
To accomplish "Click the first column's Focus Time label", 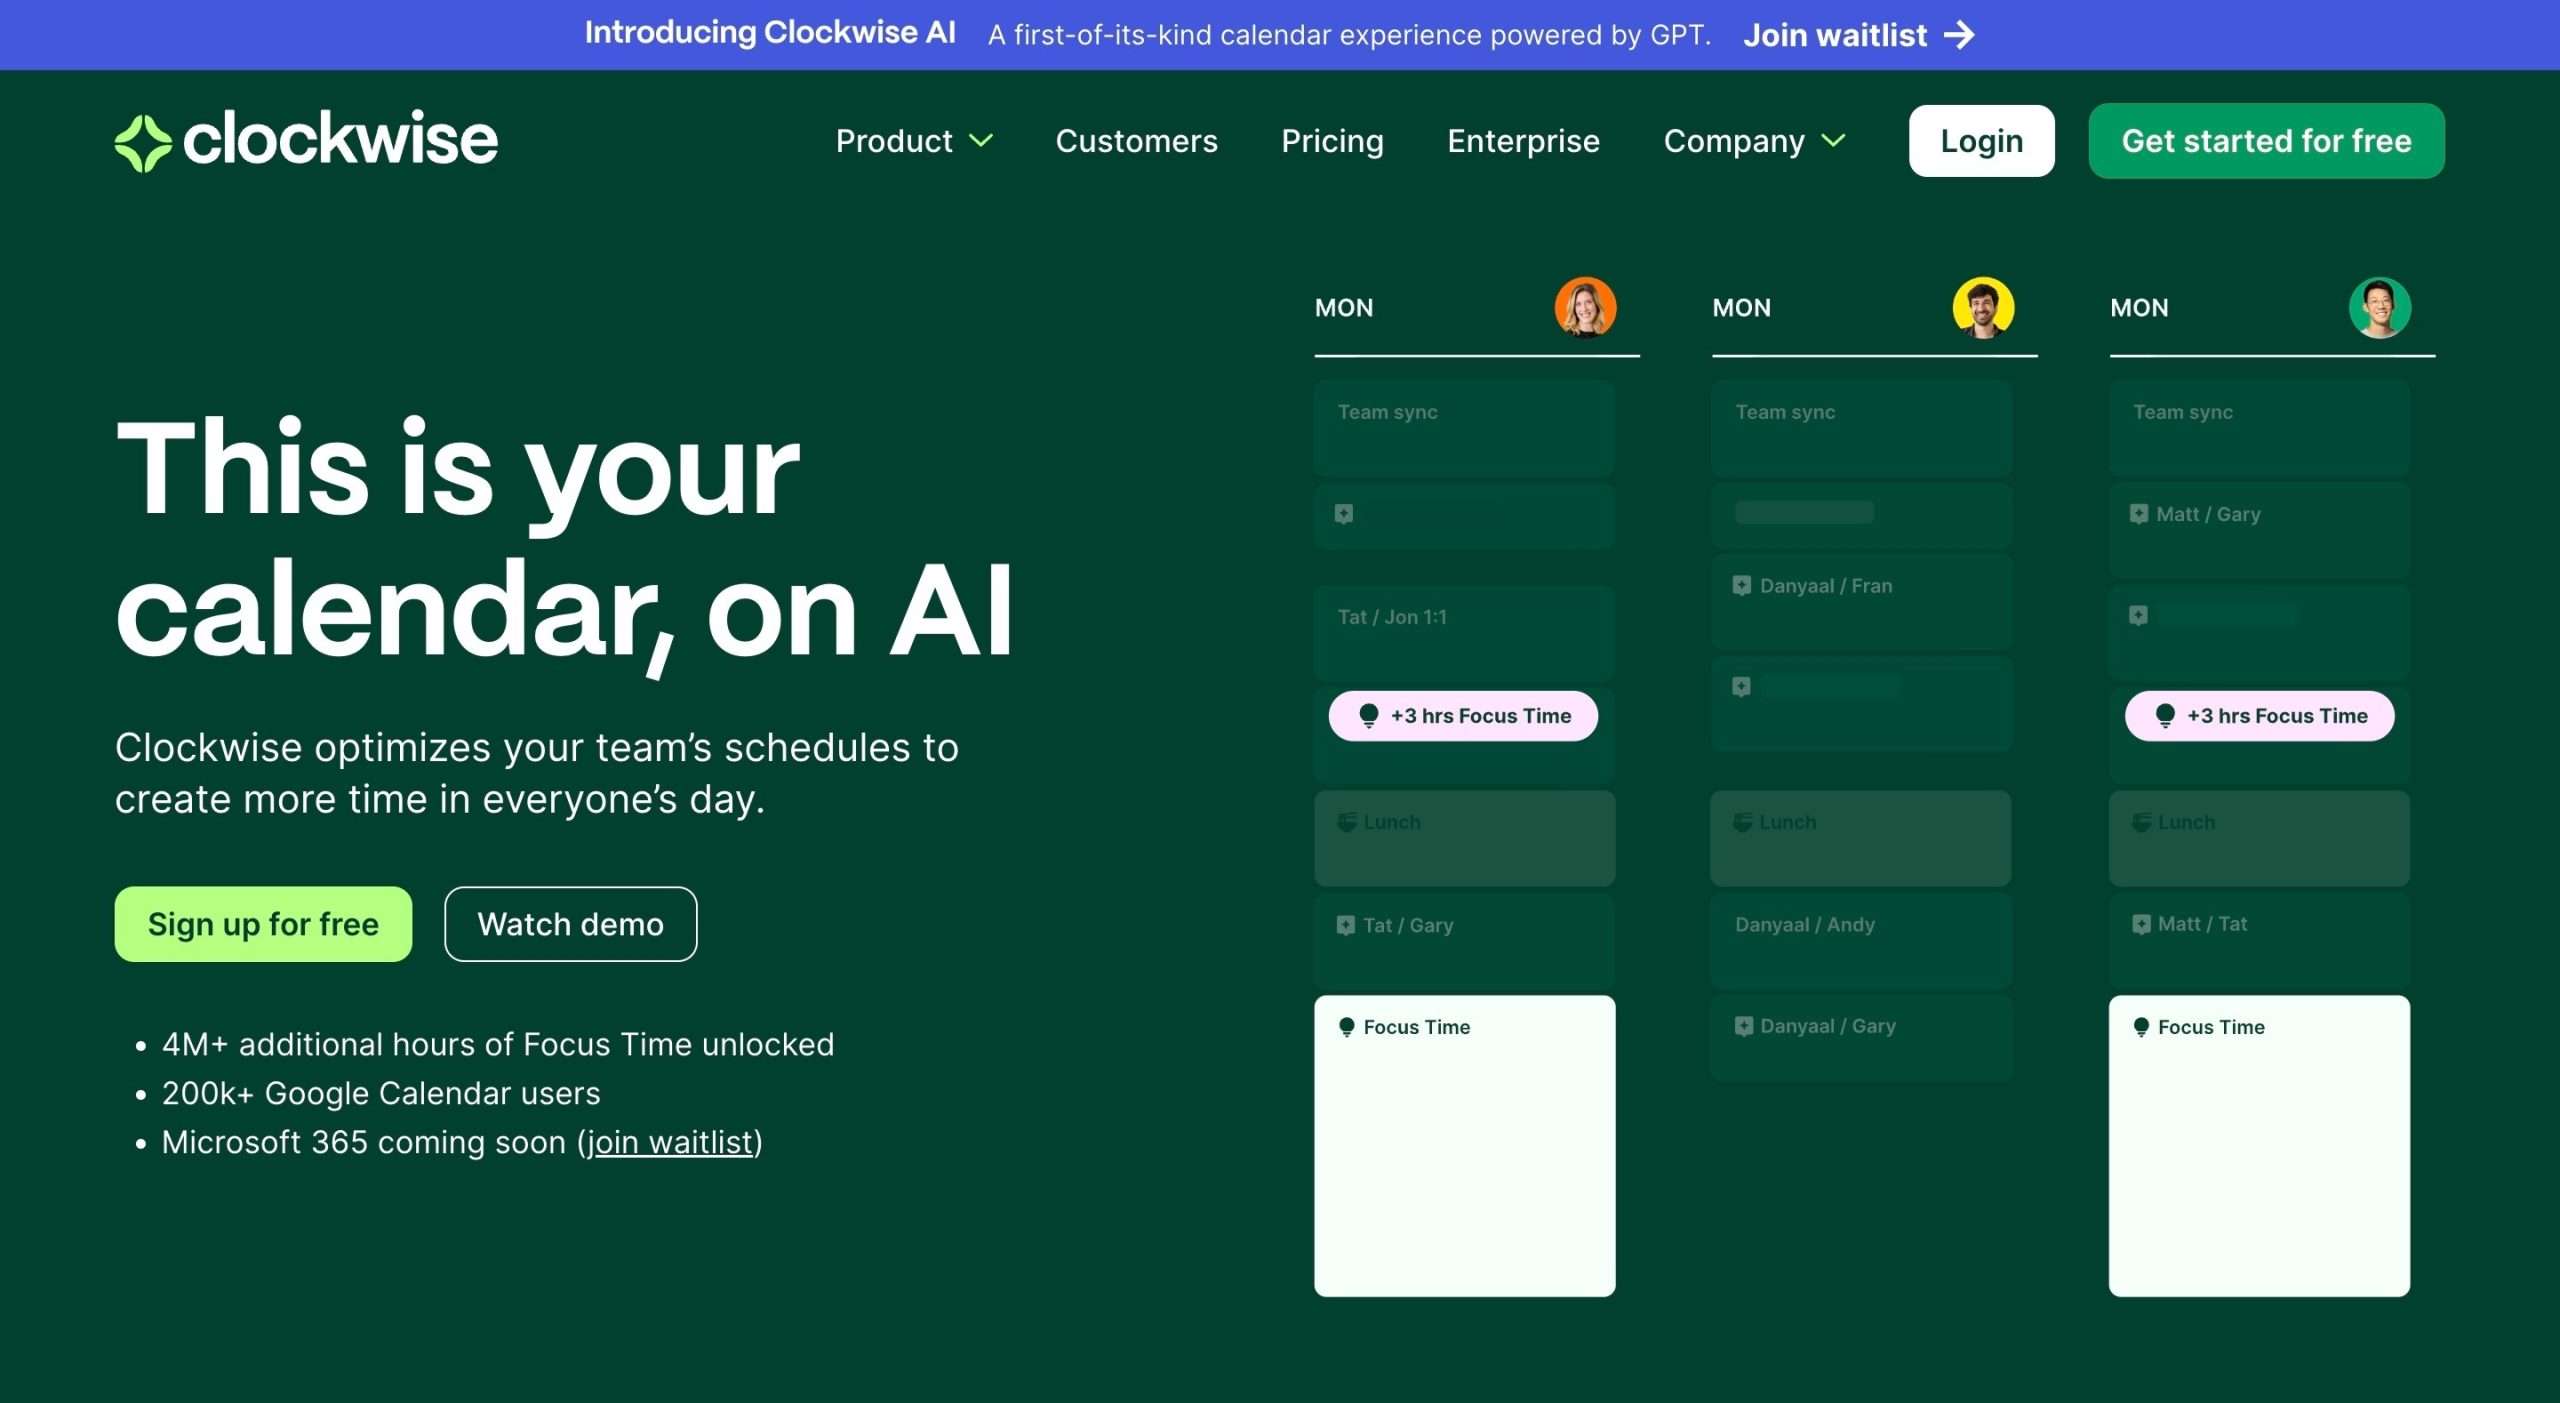I will [x=1416, y=1027].
